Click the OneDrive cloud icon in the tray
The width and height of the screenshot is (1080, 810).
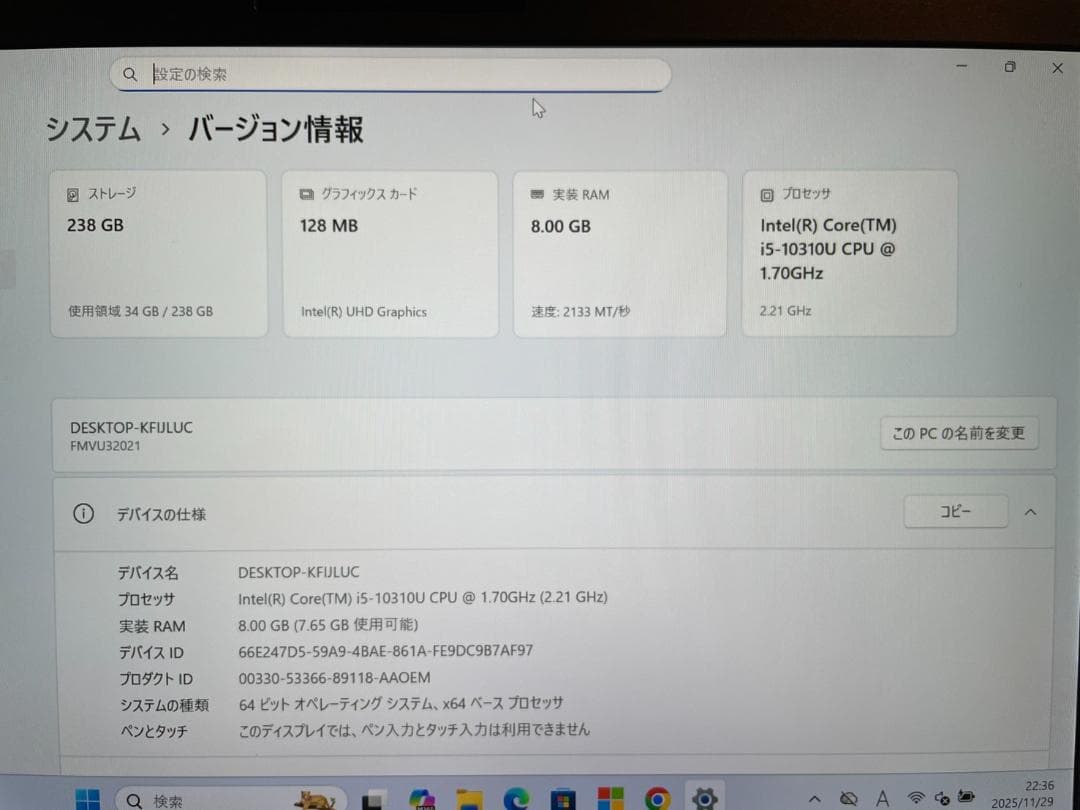[x=848, y=798]
